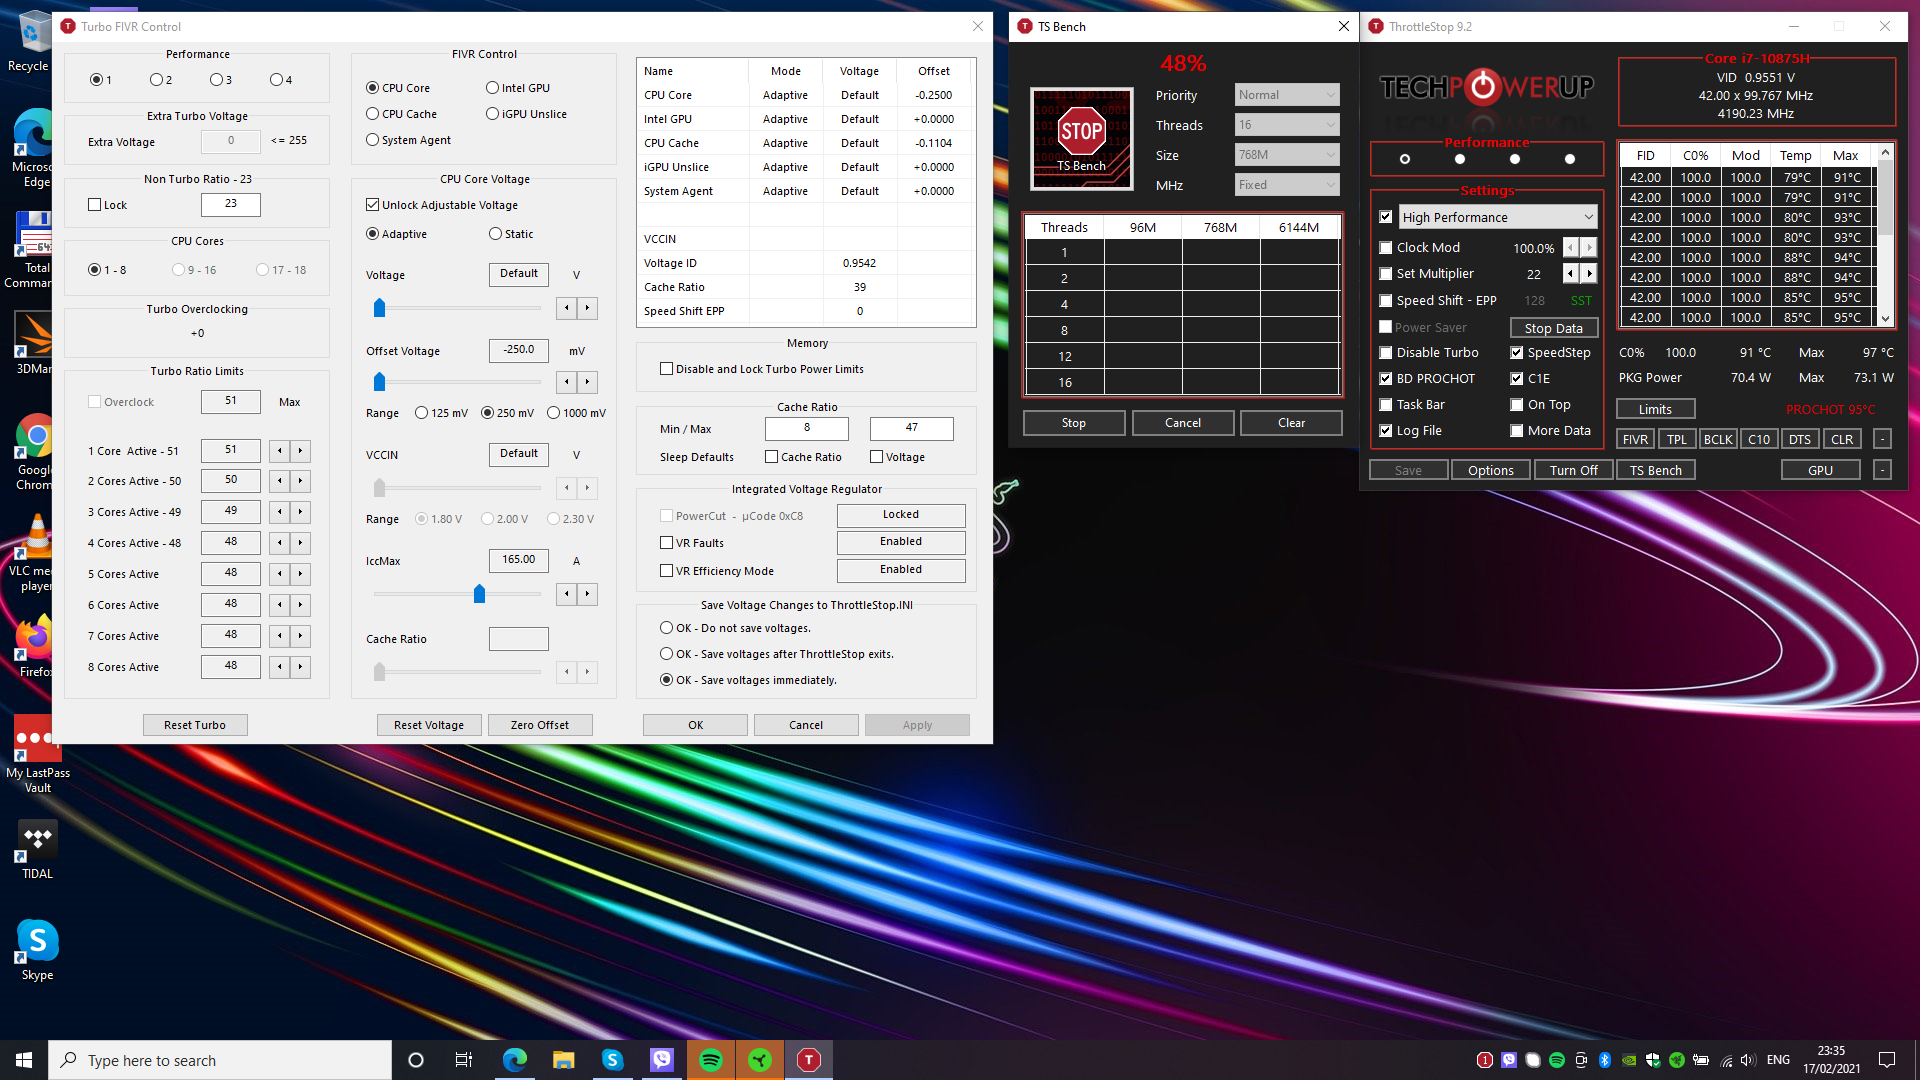Click the taskbar search box
This screenshot has height=1080, width=1920.
coord(220,1060)
